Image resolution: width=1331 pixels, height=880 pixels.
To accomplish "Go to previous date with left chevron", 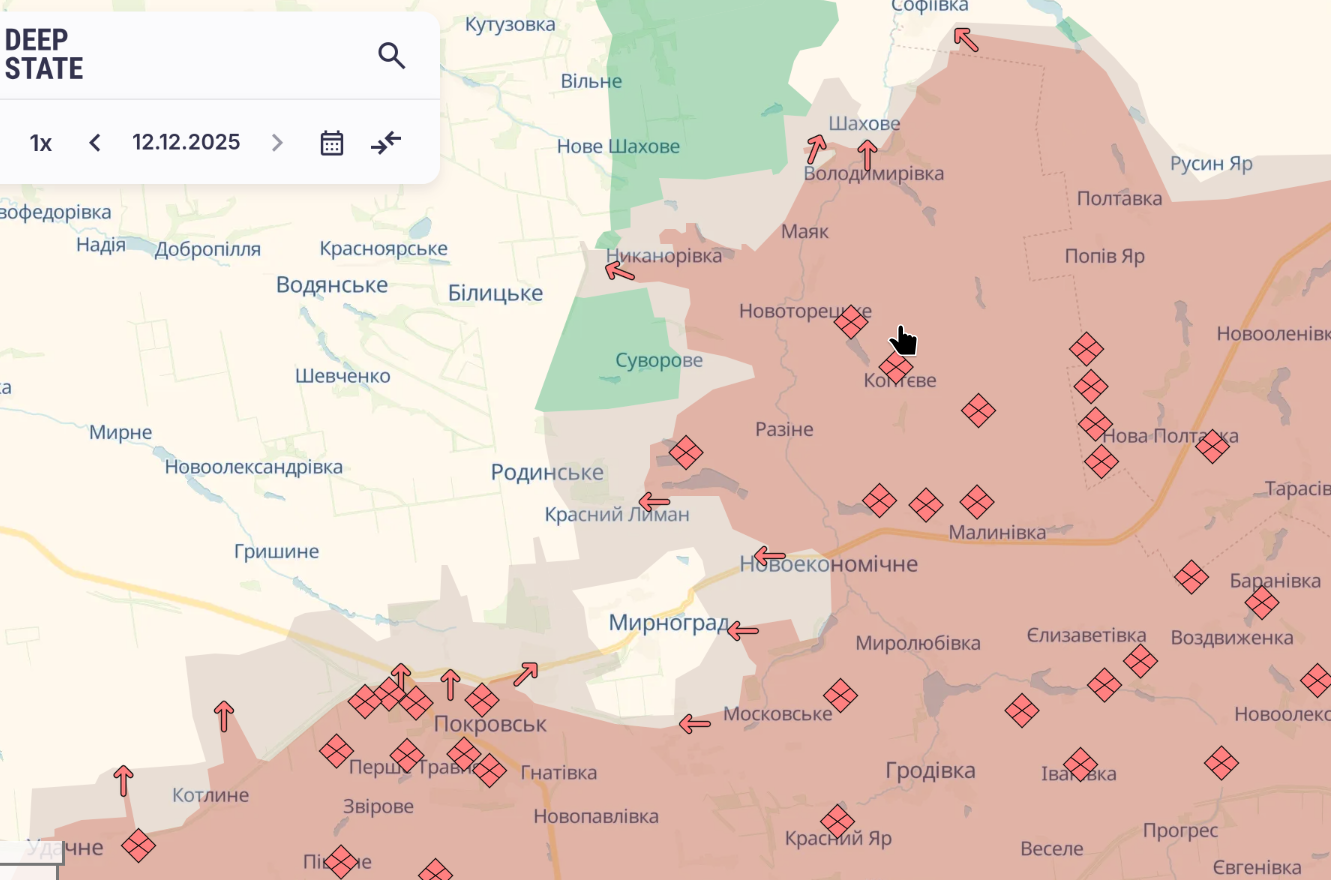I will pos(95,143).
